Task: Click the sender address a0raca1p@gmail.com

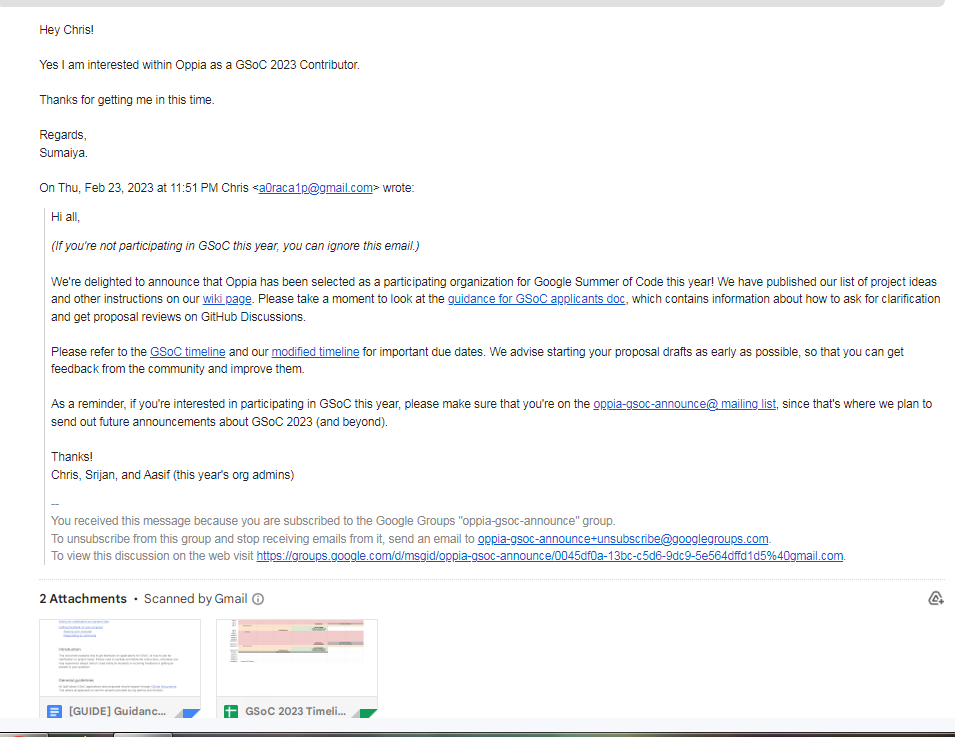Action: tap(315, 187)
